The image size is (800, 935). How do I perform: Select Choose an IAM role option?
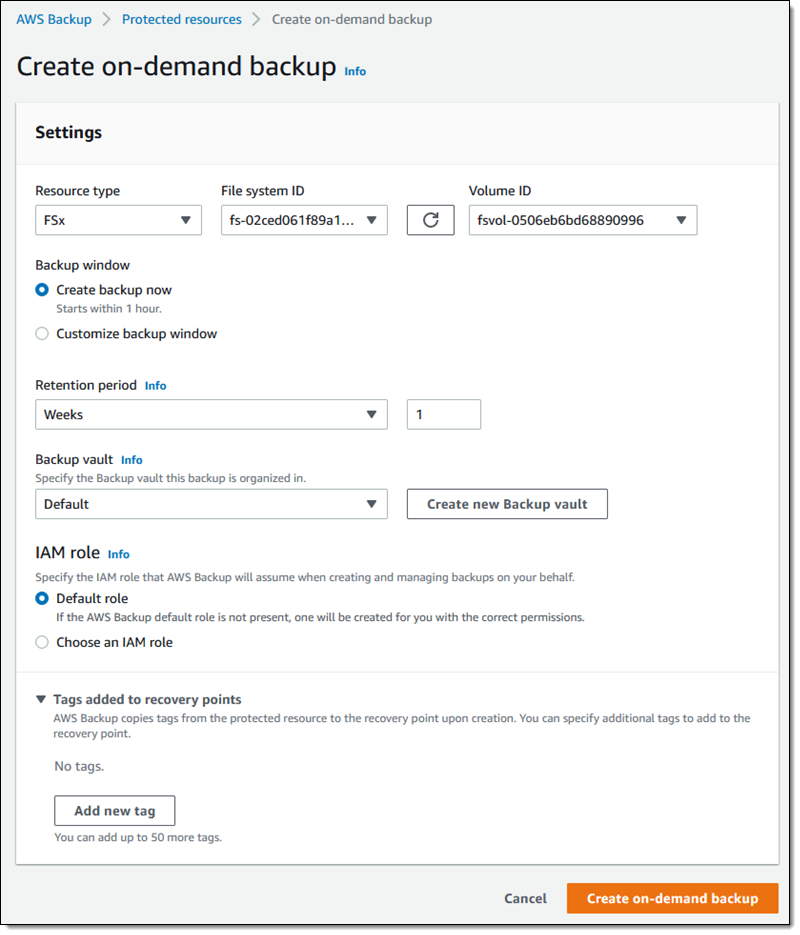click(42, 643)
